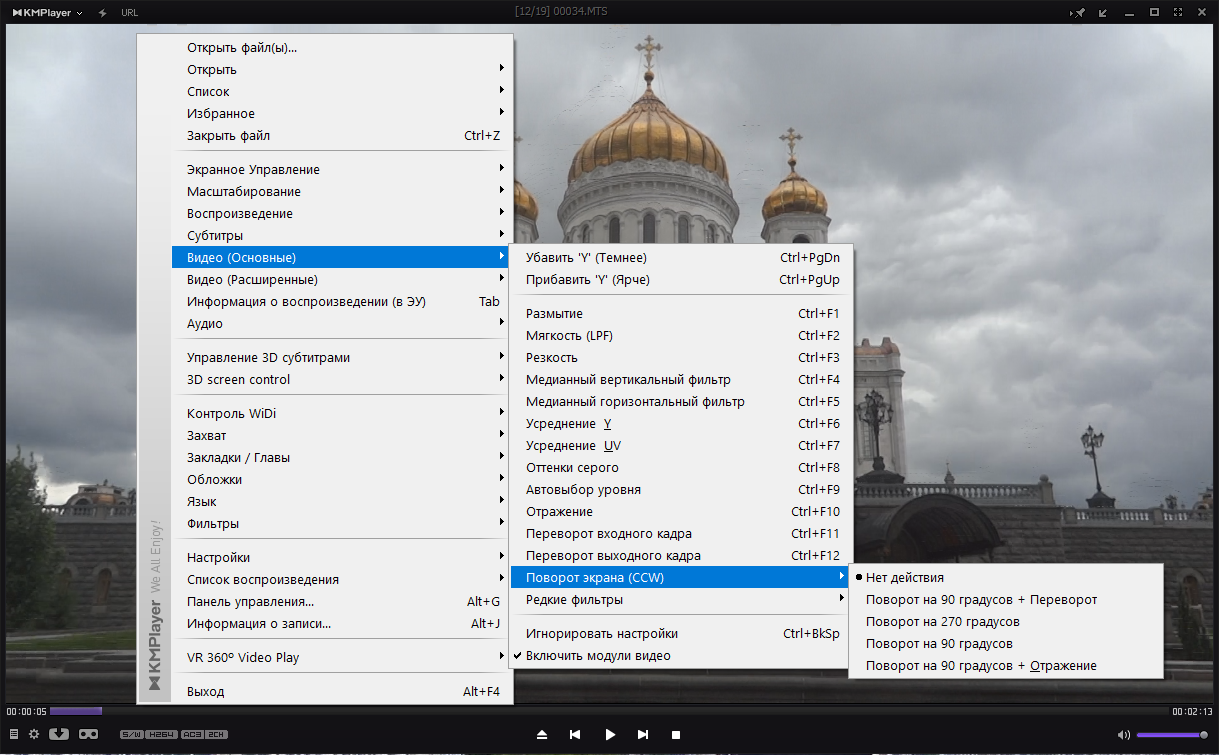The width and height of the screenshot is (1219, 755).
Task: Mute audio via the speaker icon
Action: coord(1125,734)
